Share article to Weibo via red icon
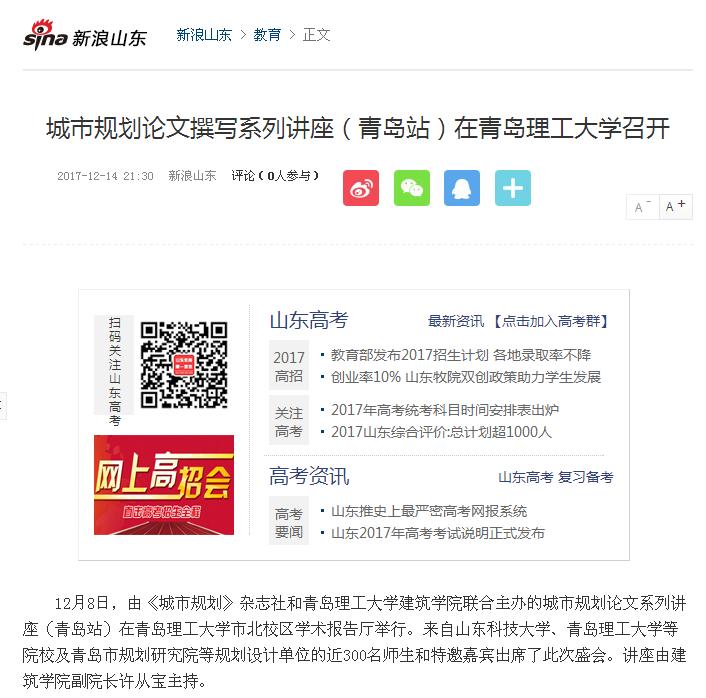The width and height of the screenshot is (706, 698). [x=361, y=188]
